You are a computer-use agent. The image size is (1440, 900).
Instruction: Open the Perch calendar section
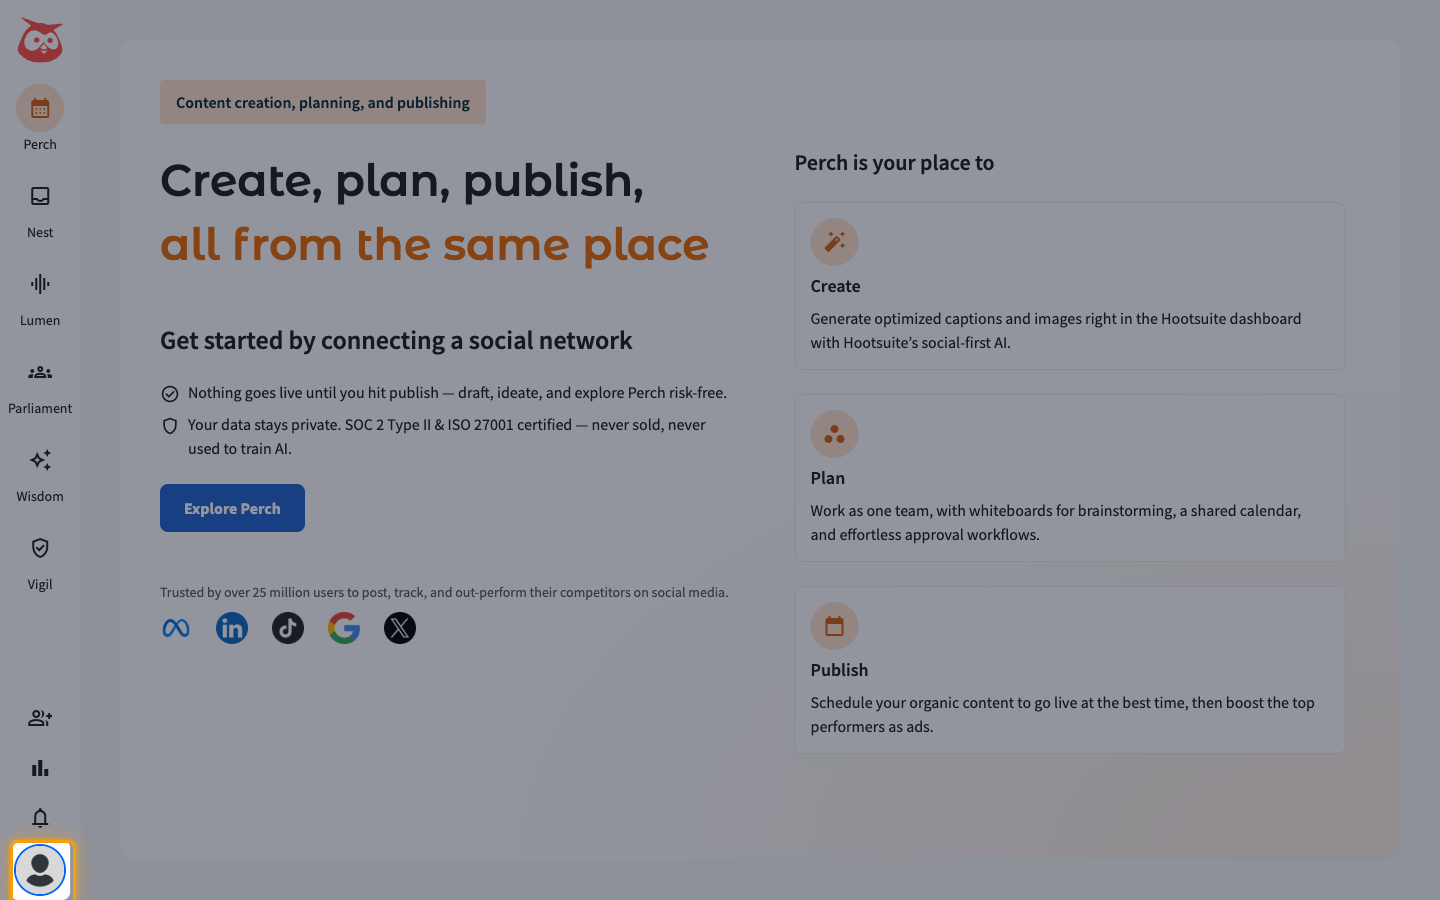point(40,119)
